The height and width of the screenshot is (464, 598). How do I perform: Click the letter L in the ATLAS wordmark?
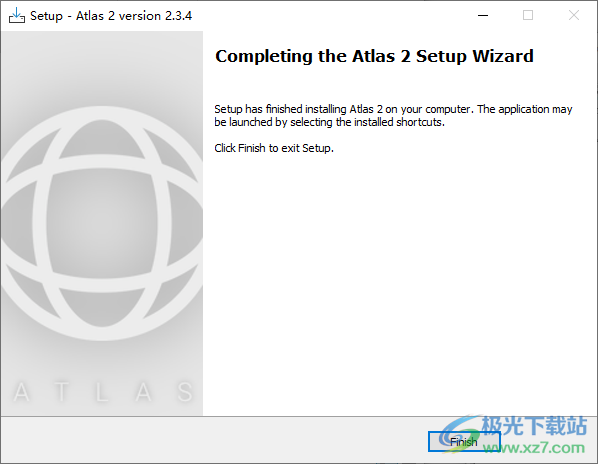(x=102, y=392)
